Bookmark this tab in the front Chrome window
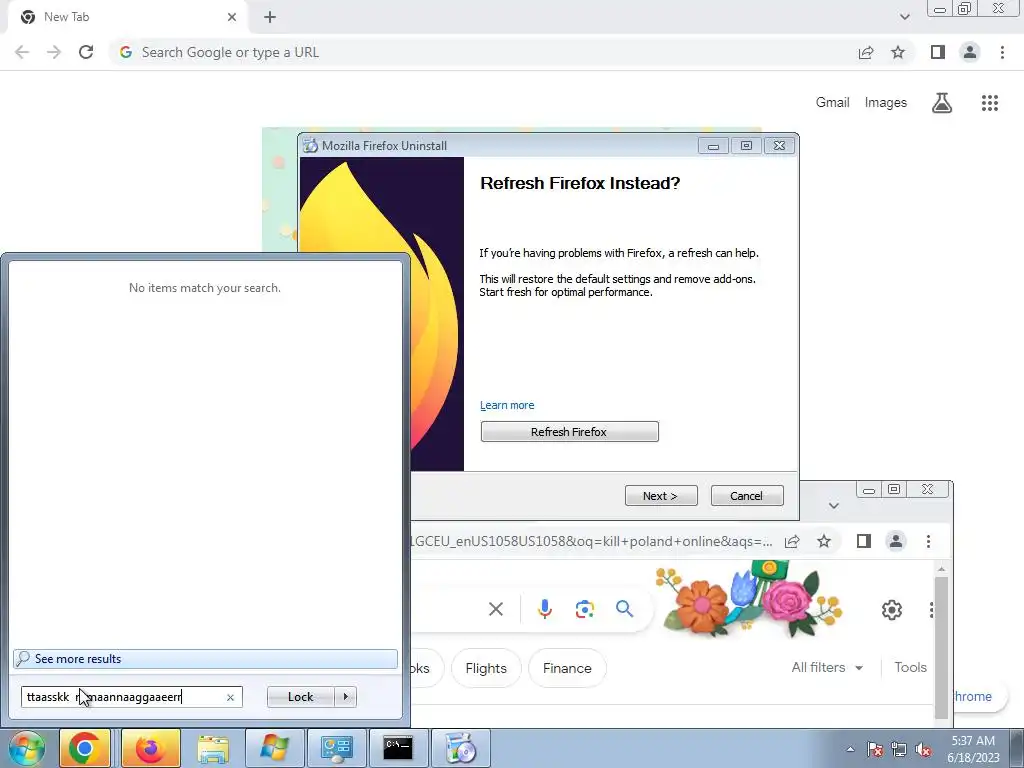Image resolution: width=1024 pixels, height=768 pixels. (x=898, y=52)
